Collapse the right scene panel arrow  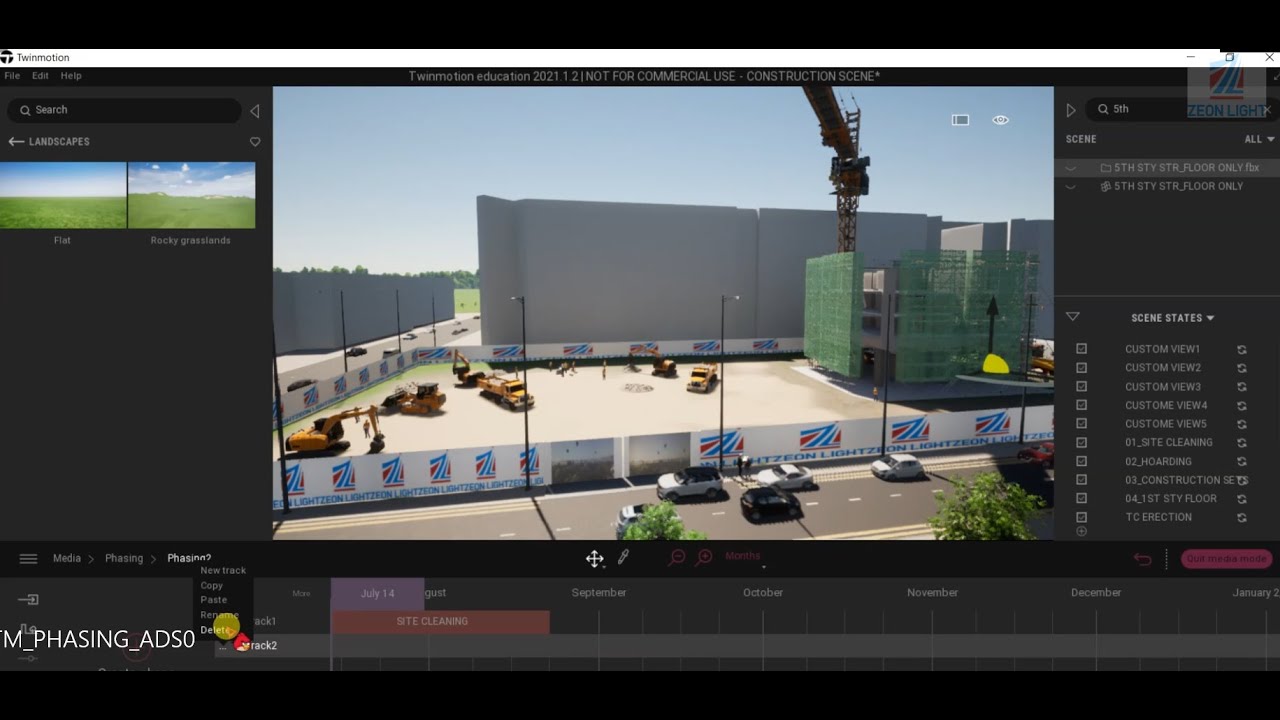pos(1071,110)
